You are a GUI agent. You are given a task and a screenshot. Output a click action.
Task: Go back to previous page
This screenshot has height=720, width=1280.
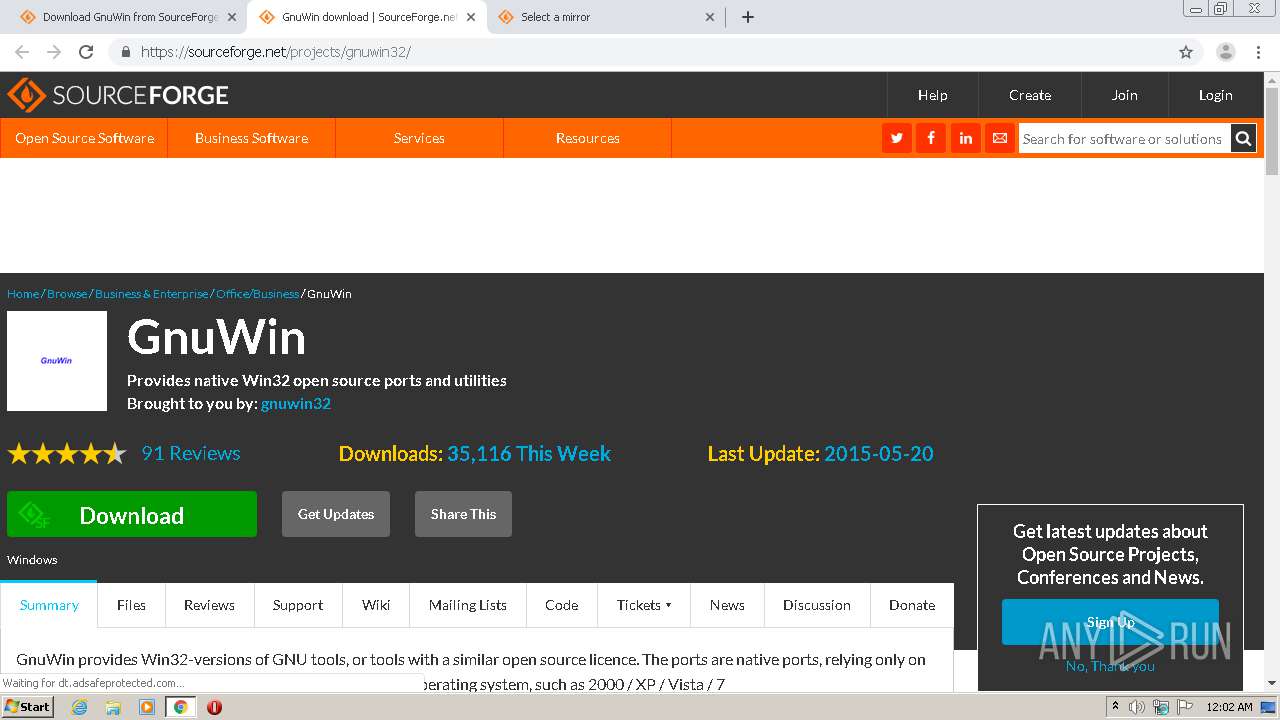click(22, 52)
